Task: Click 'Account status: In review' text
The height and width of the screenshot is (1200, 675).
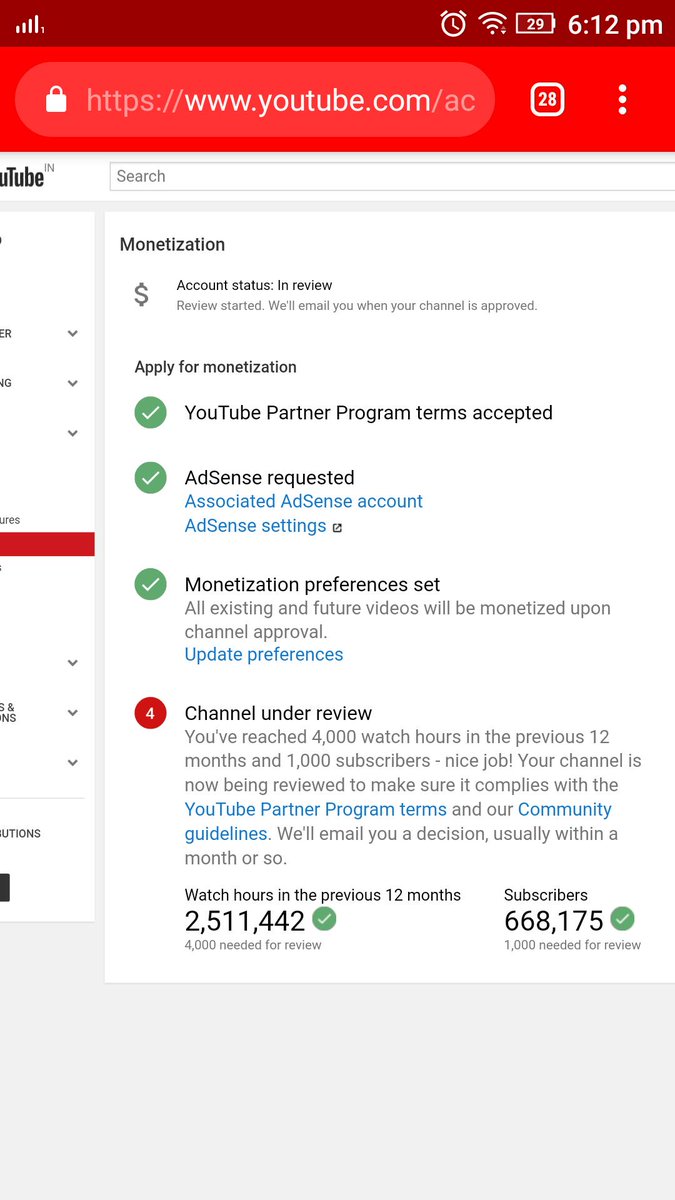Action: (254, 285)
